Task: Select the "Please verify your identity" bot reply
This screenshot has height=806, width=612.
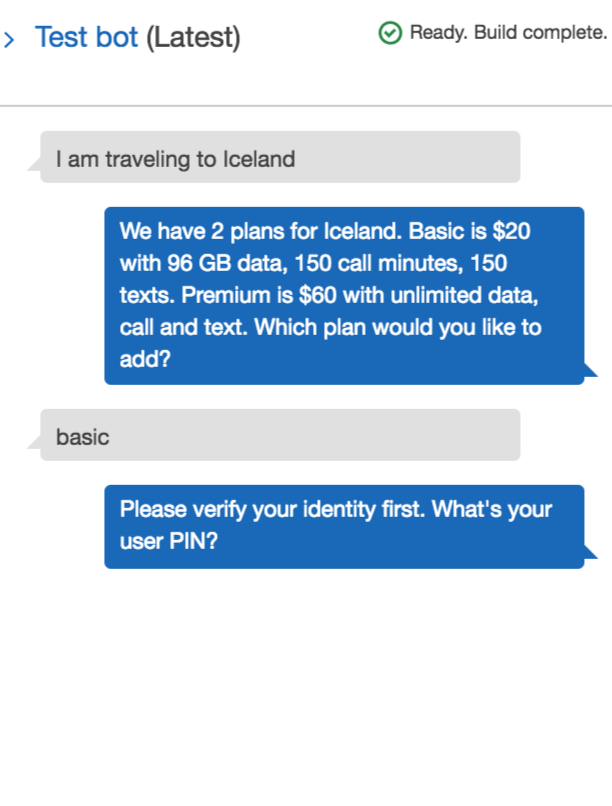Action: 344,526
